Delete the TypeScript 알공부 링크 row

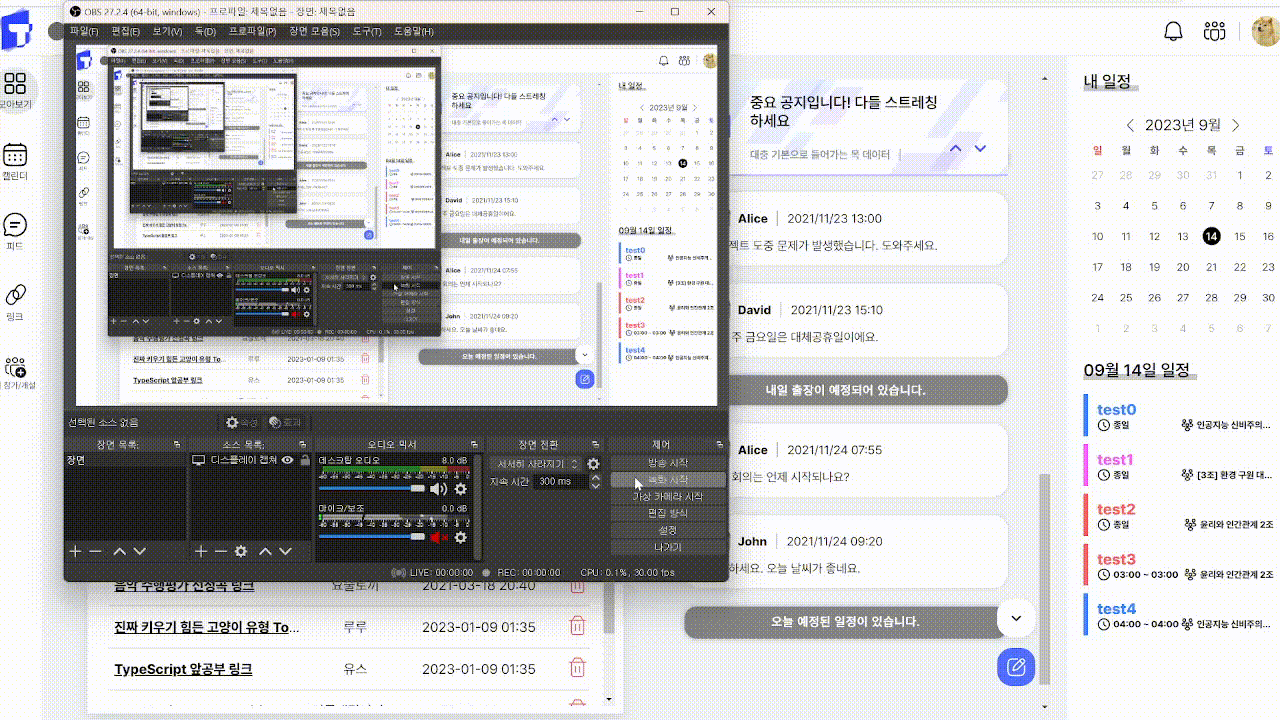point(577,668)
